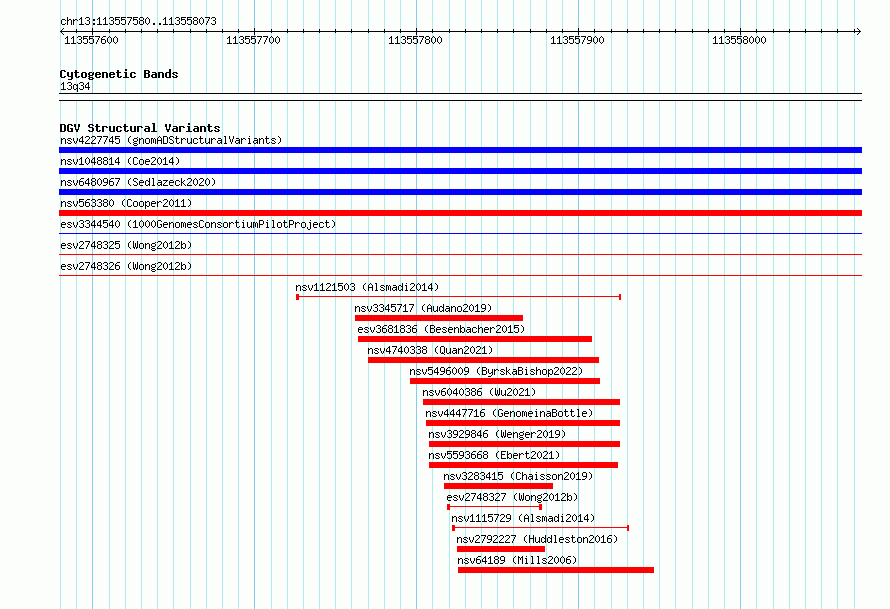Click the chr13:113557580..113558073 coordinate label
This screenshot has height=609, width=890.
pyautogui.click(x=138, y=21)
